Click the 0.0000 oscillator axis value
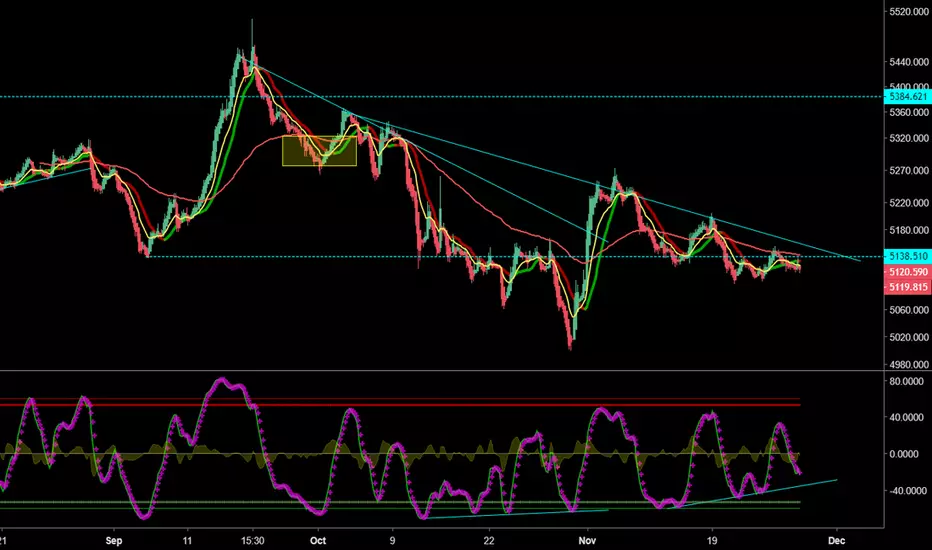The width and height of the screenshot is (932, 550). coord(906,454)
